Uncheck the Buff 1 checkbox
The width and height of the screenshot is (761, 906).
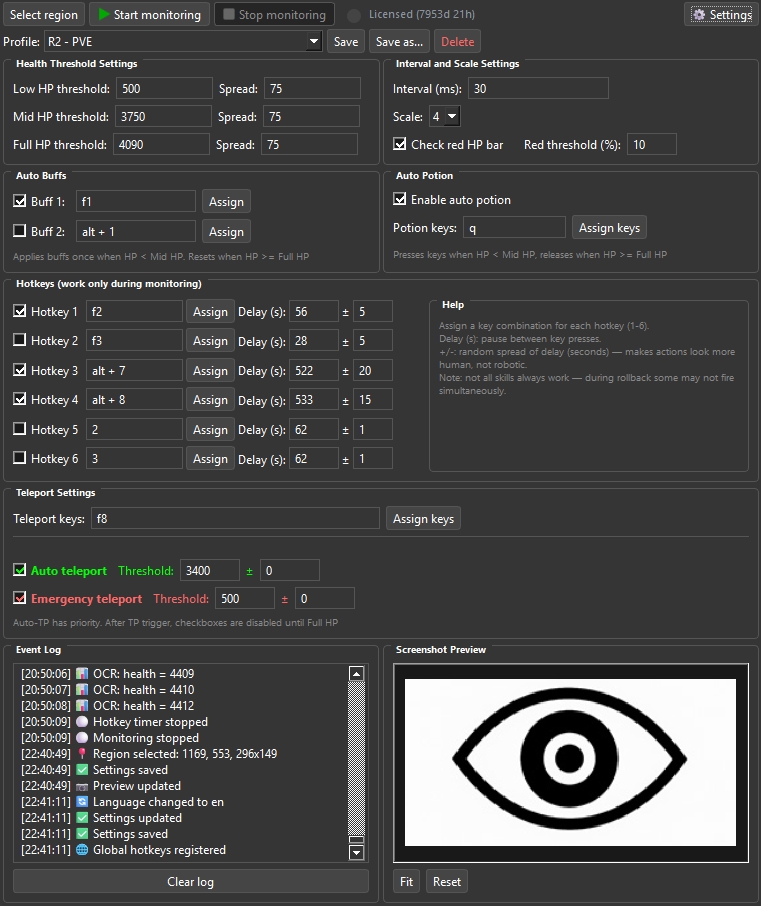pyautogui.click(x=20, y=201)
